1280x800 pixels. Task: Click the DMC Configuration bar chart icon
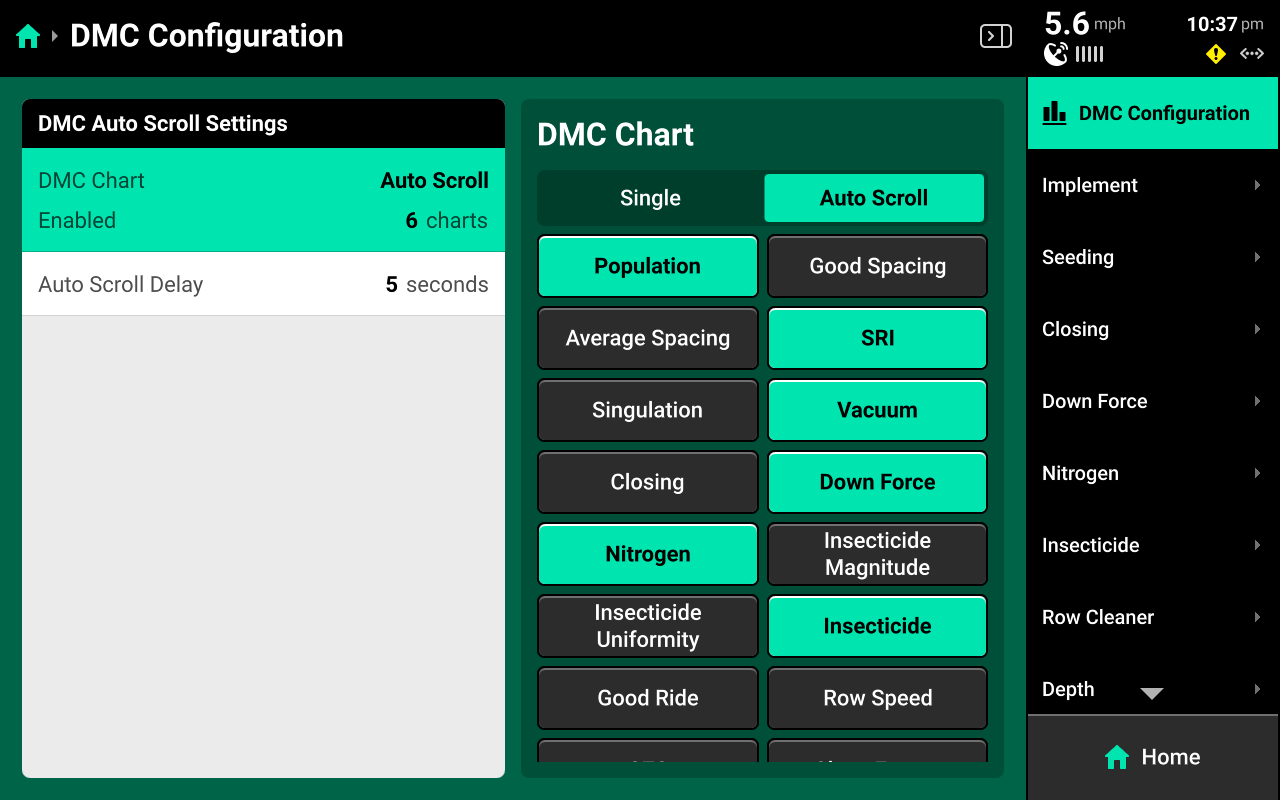1054,113
